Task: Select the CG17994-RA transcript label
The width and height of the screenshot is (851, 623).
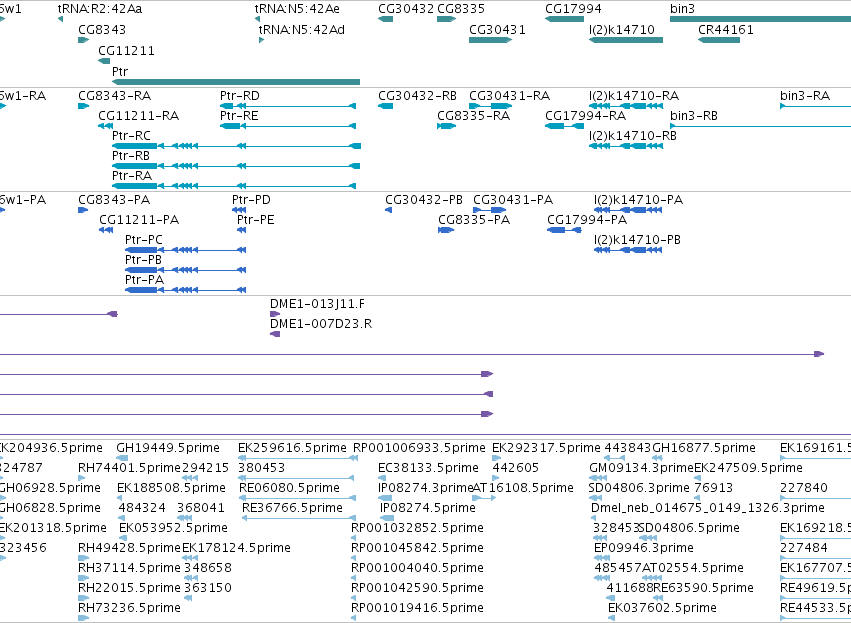Action: 586,116
